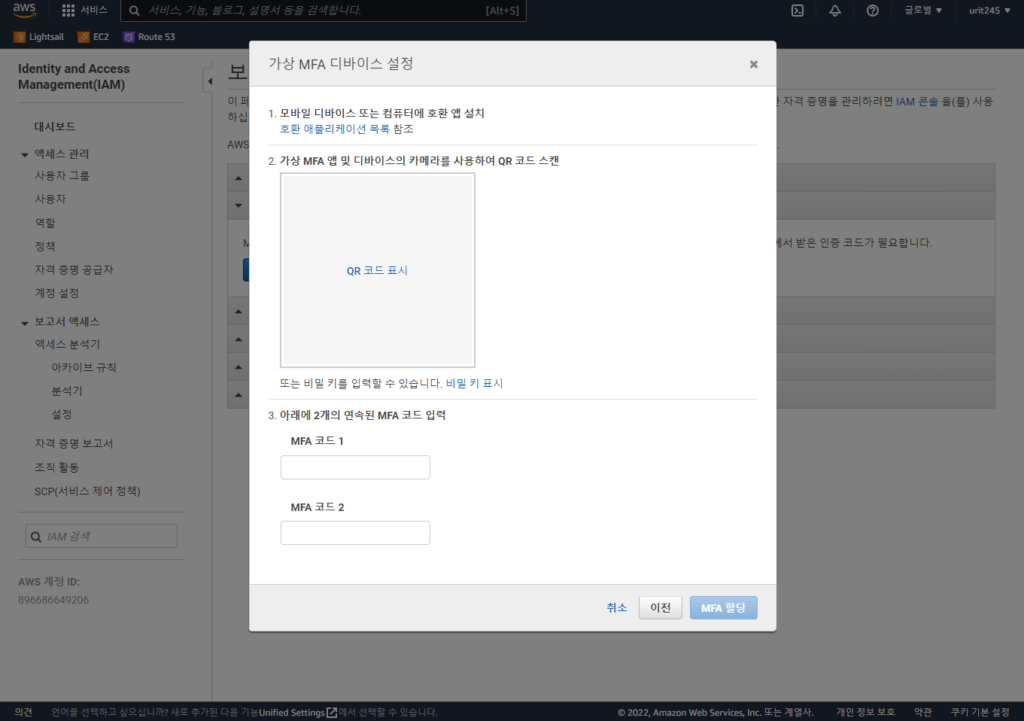Image resolution: width=1024 pixels, height=721 pixels.
Task: Click the IAM 검색 input field
Action: (101, 536)
